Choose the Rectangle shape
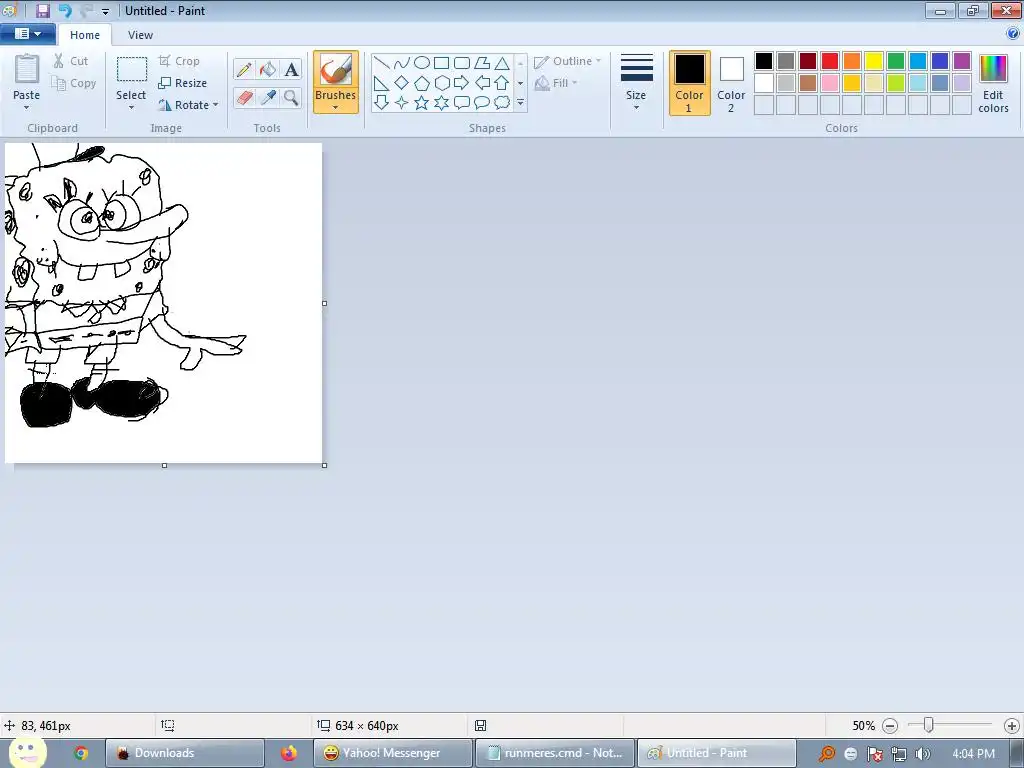This screenshot has width=1024, height=768. coord(441,63)
